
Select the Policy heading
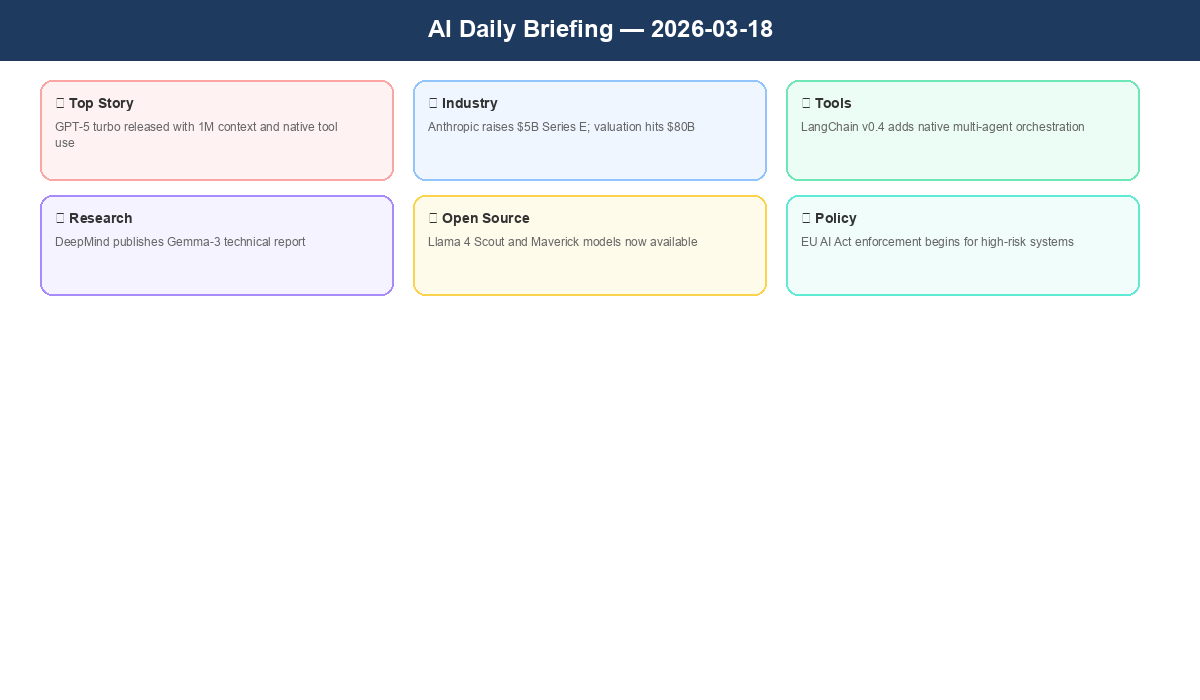pos(836,218)
